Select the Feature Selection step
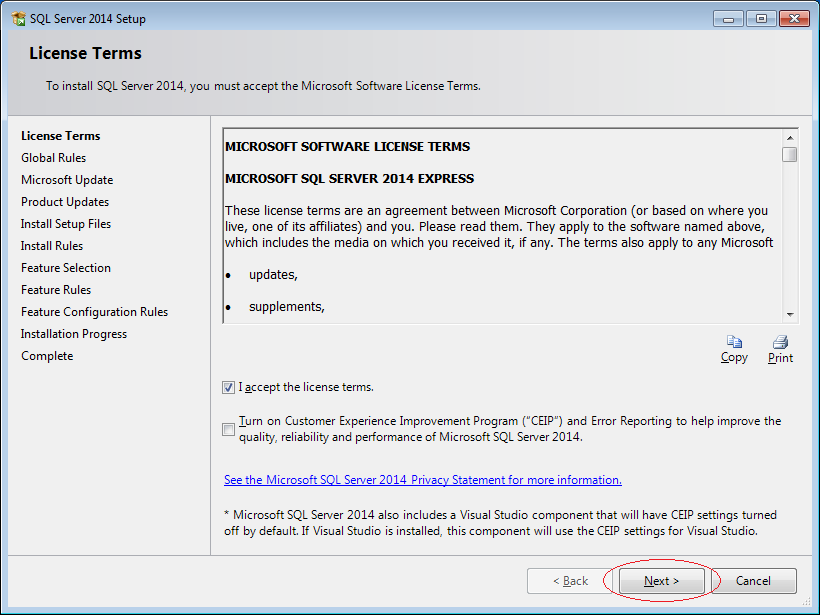Viewport: 820px width, 615px height. tap(66, 268)
